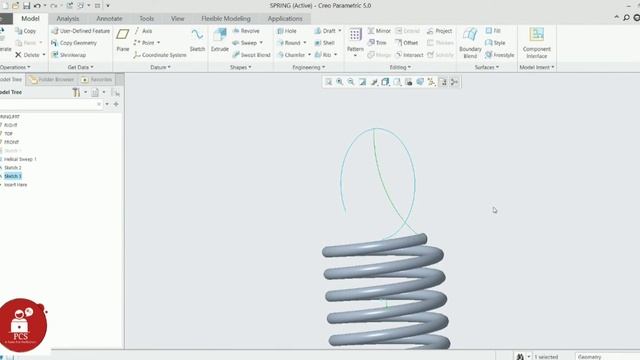The height and width of the screenshot is (360, 640).
Task: Switch to the Applications tab
Action: tap(285, 19)
